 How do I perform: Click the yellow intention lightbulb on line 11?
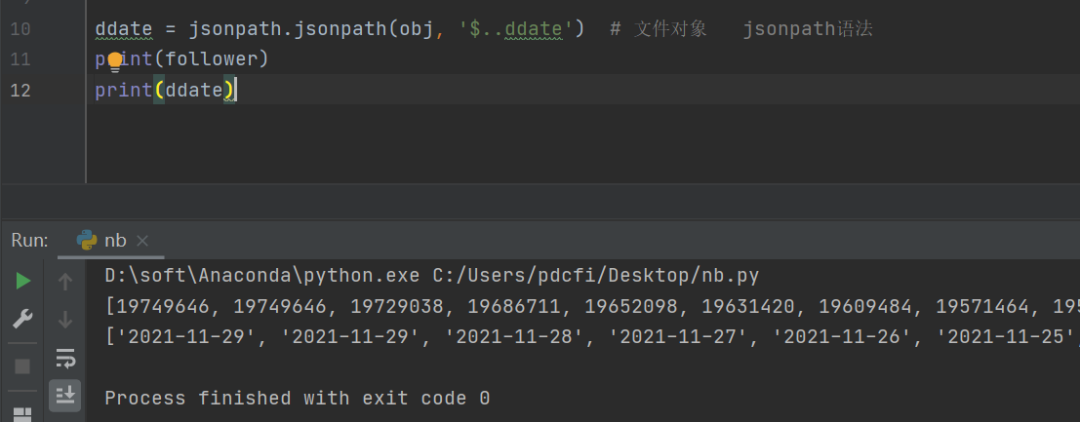pyautogui.click(x=115, y=62)
